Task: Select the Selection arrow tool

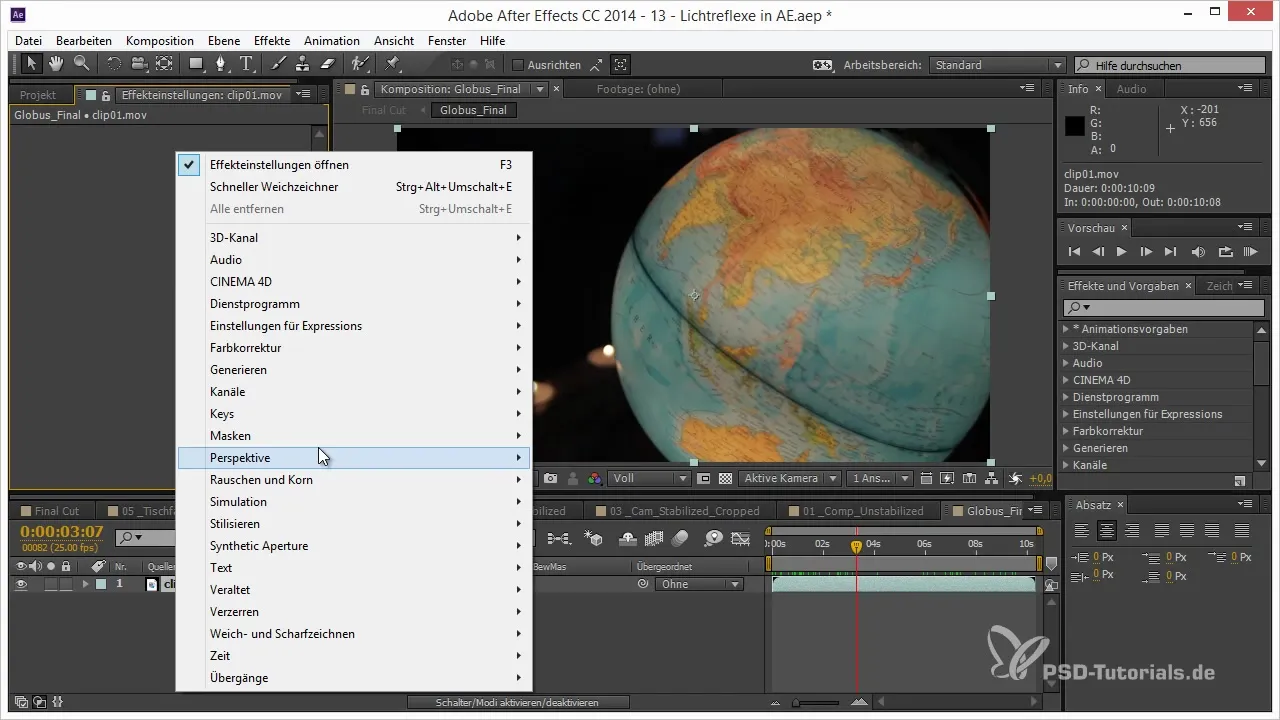Action: pos(32,64)
